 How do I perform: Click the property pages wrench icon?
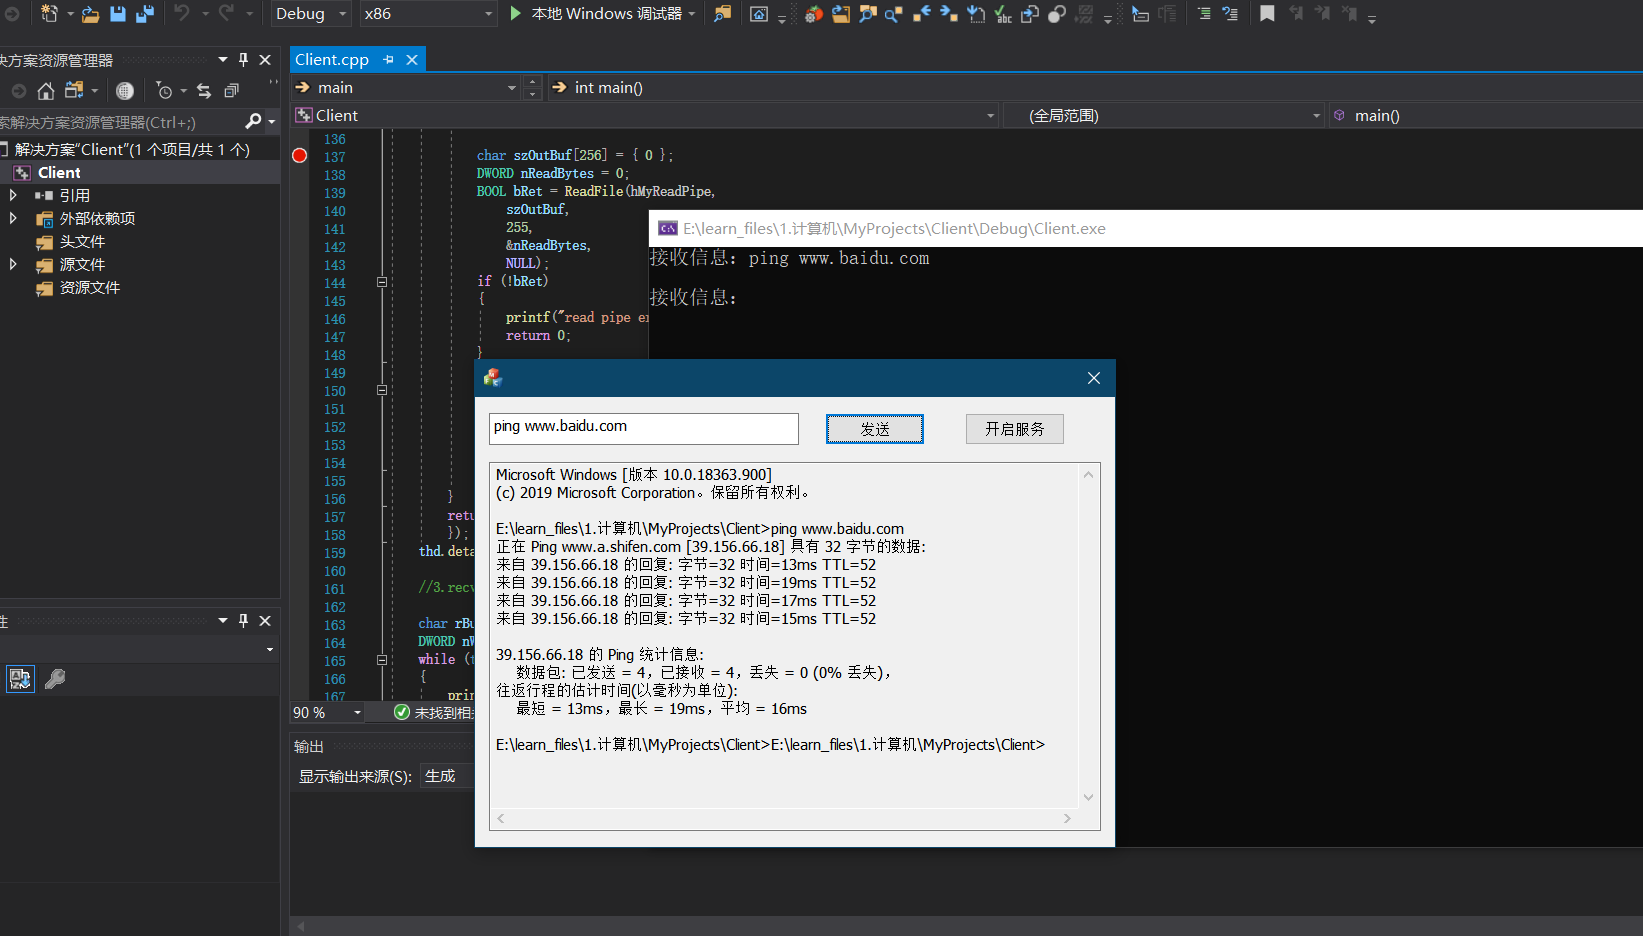[x=55, y=679]
